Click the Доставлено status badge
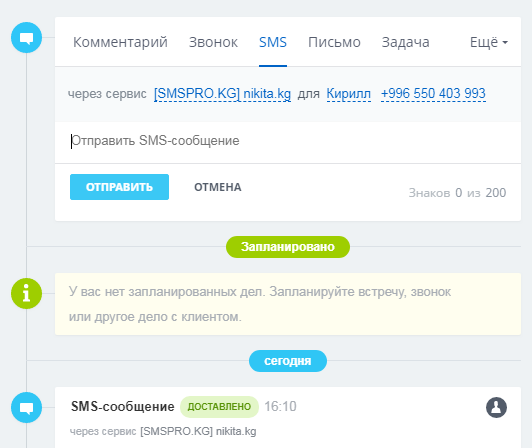Viewport: 532px width, 448px height. (219, 407)
